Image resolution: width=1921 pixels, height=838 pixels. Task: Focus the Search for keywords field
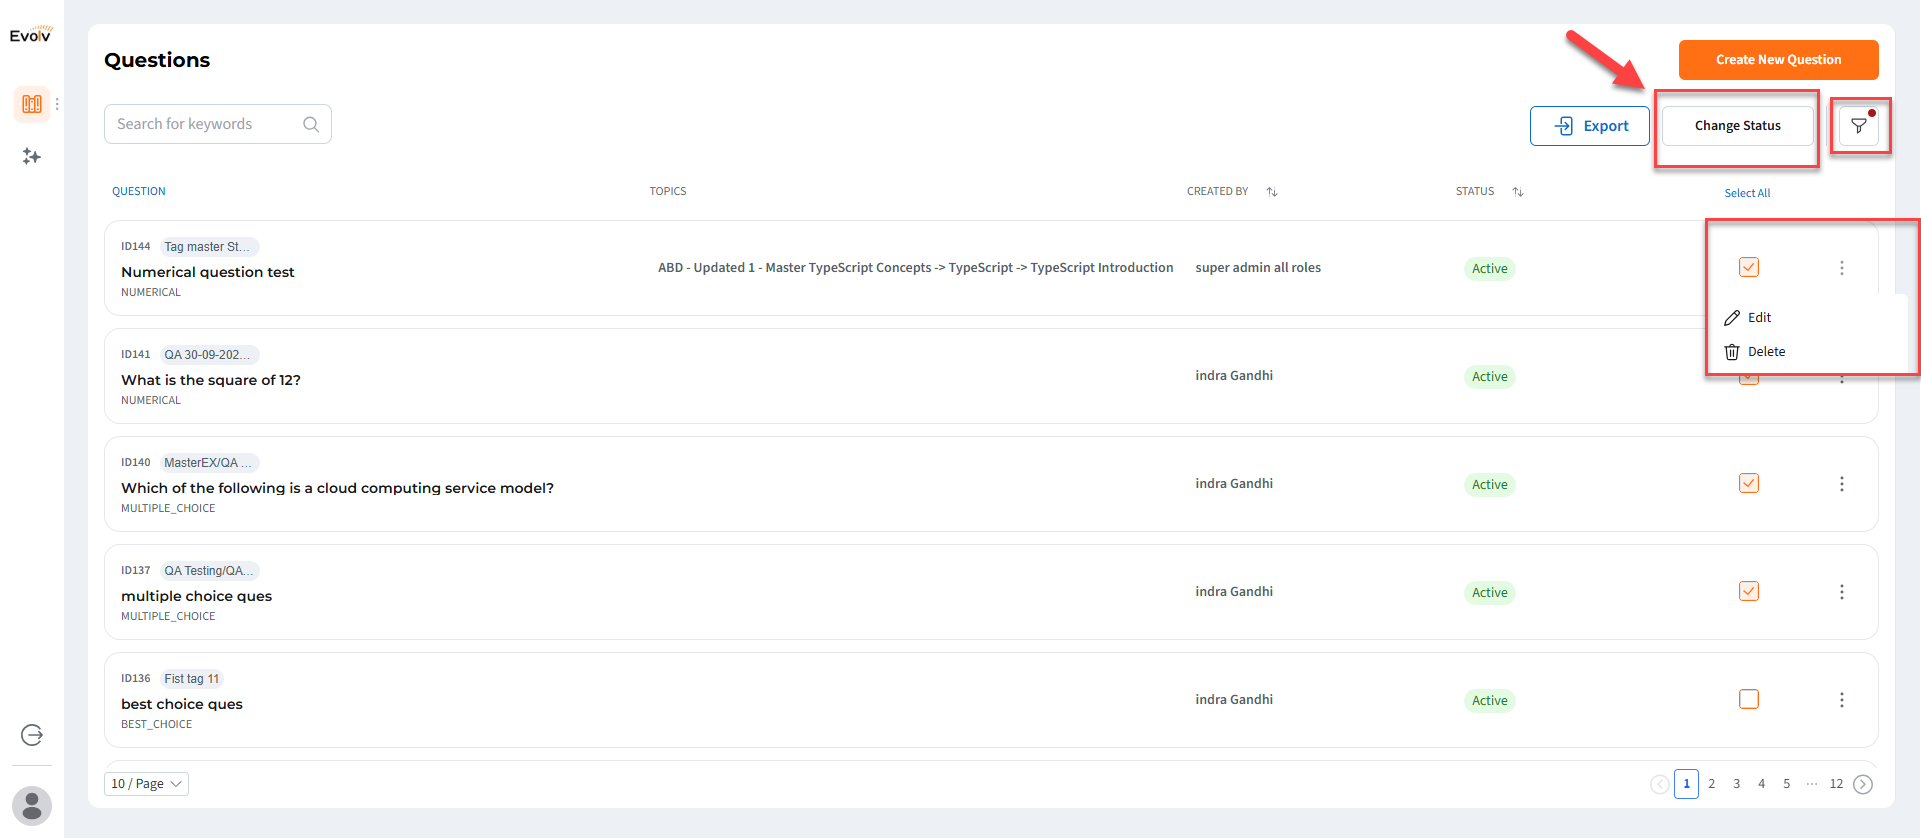tap(218, 124)
